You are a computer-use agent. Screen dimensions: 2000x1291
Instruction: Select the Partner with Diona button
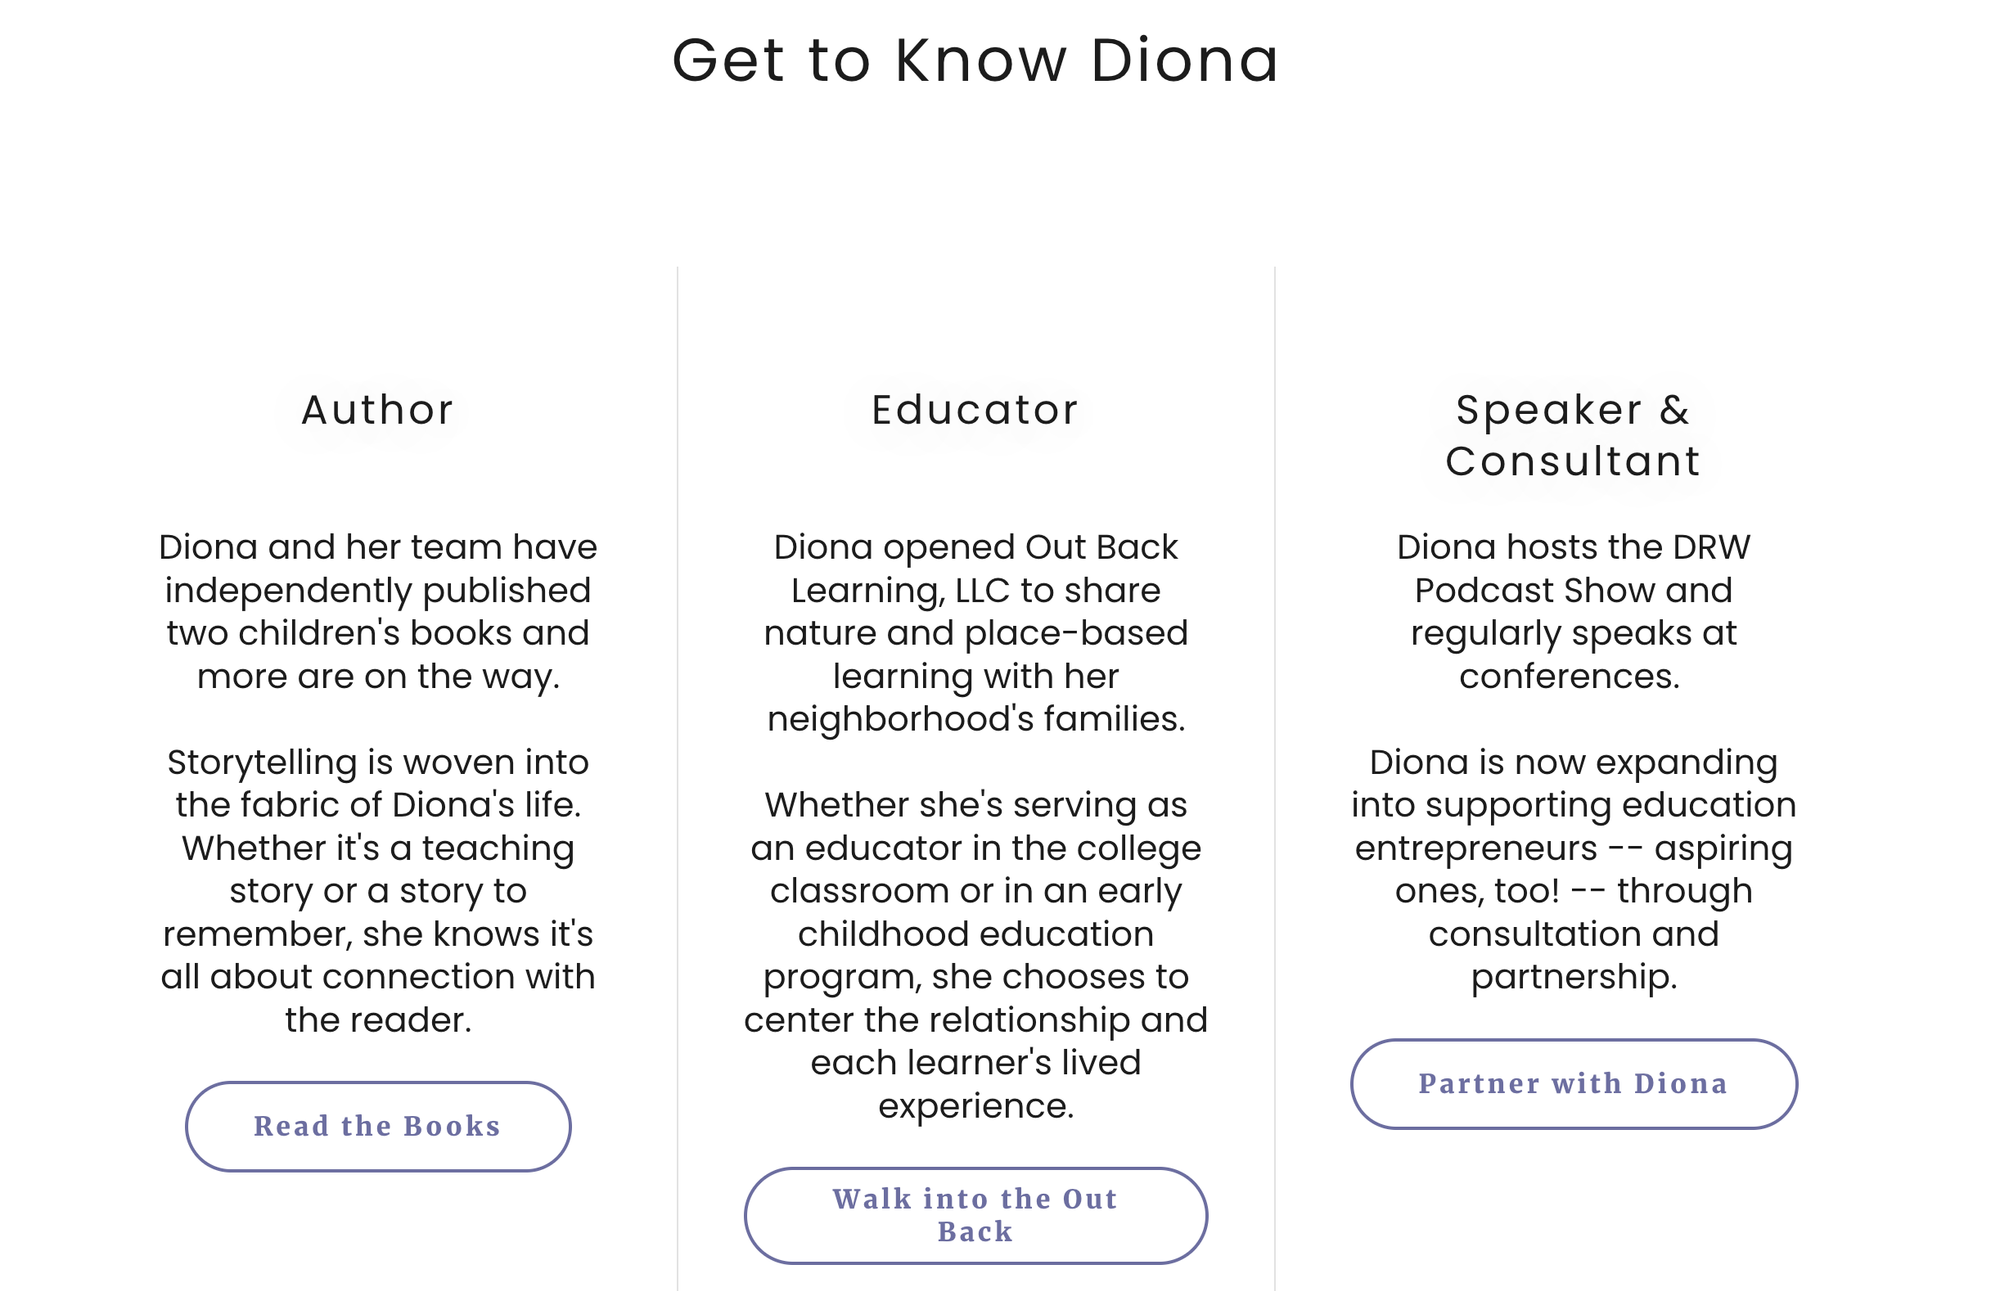click(1574, 1084)
